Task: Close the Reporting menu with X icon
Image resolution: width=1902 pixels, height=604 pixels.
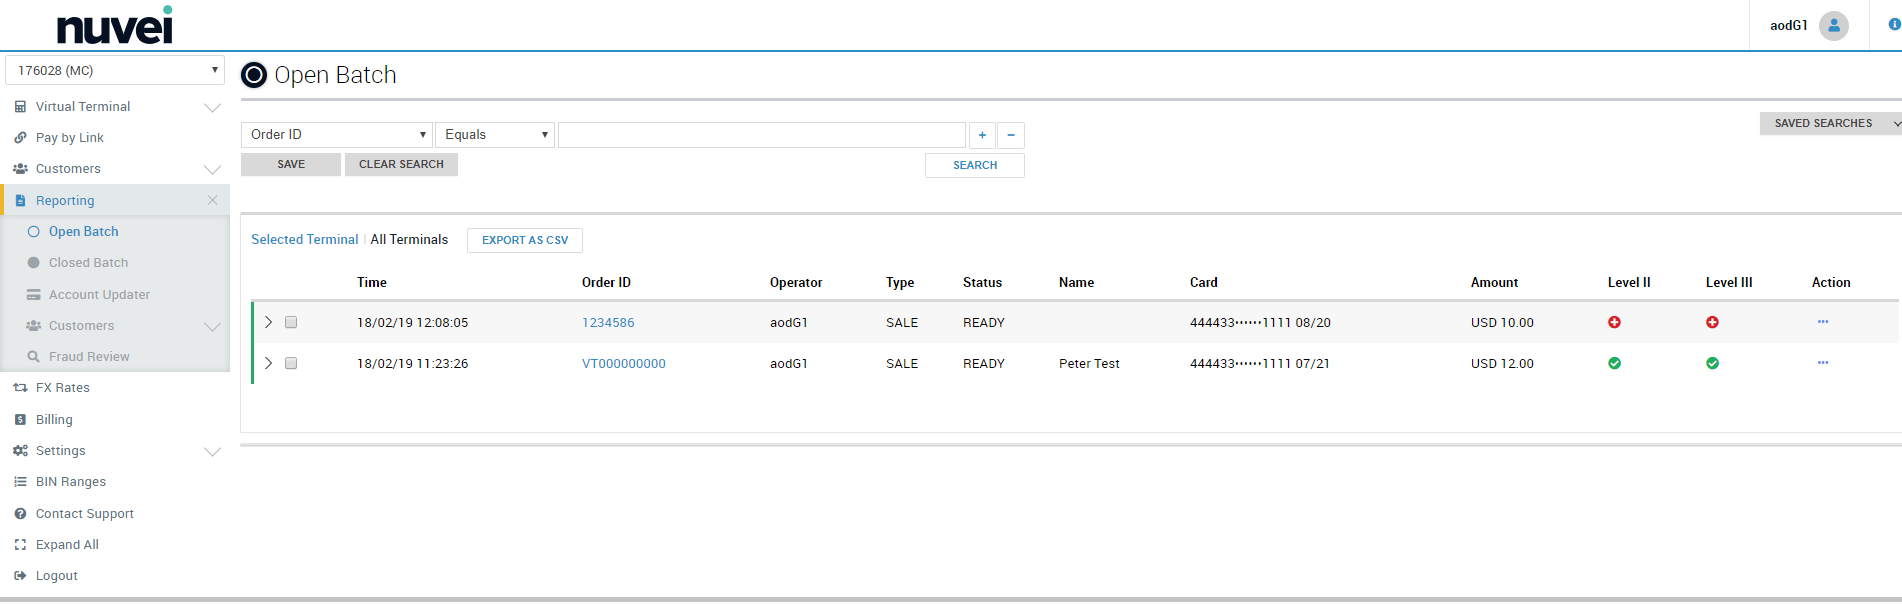Action: [212, 200]
